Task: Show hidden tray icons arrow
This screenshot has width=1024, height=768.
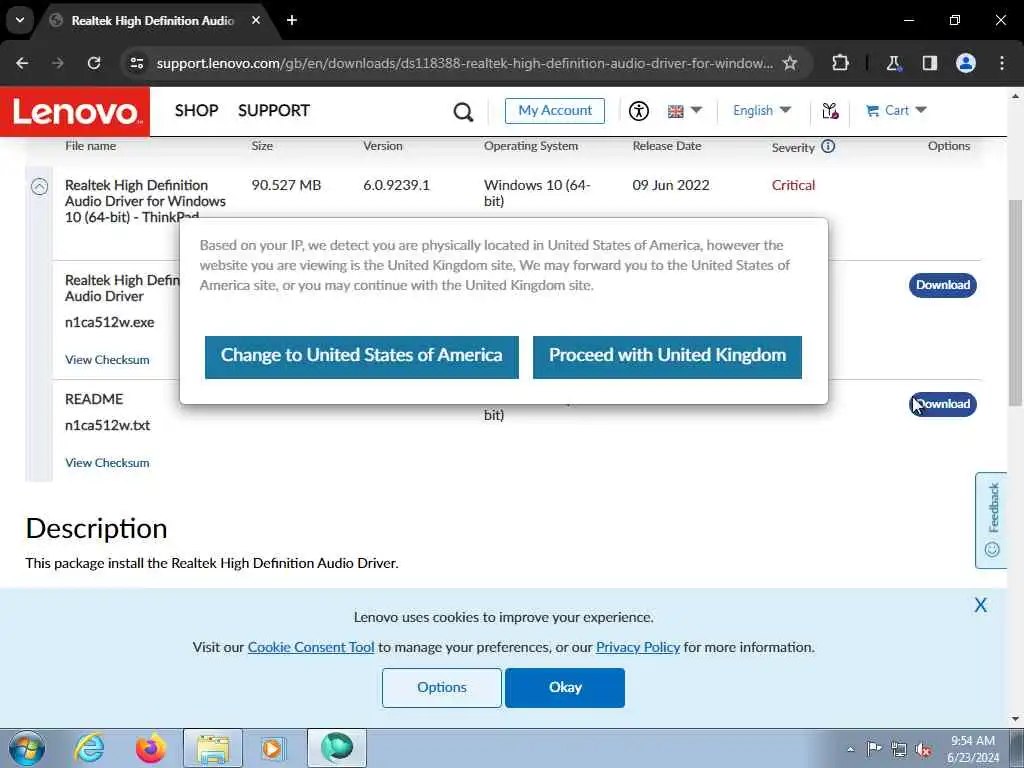Action: tap(850, 749)
